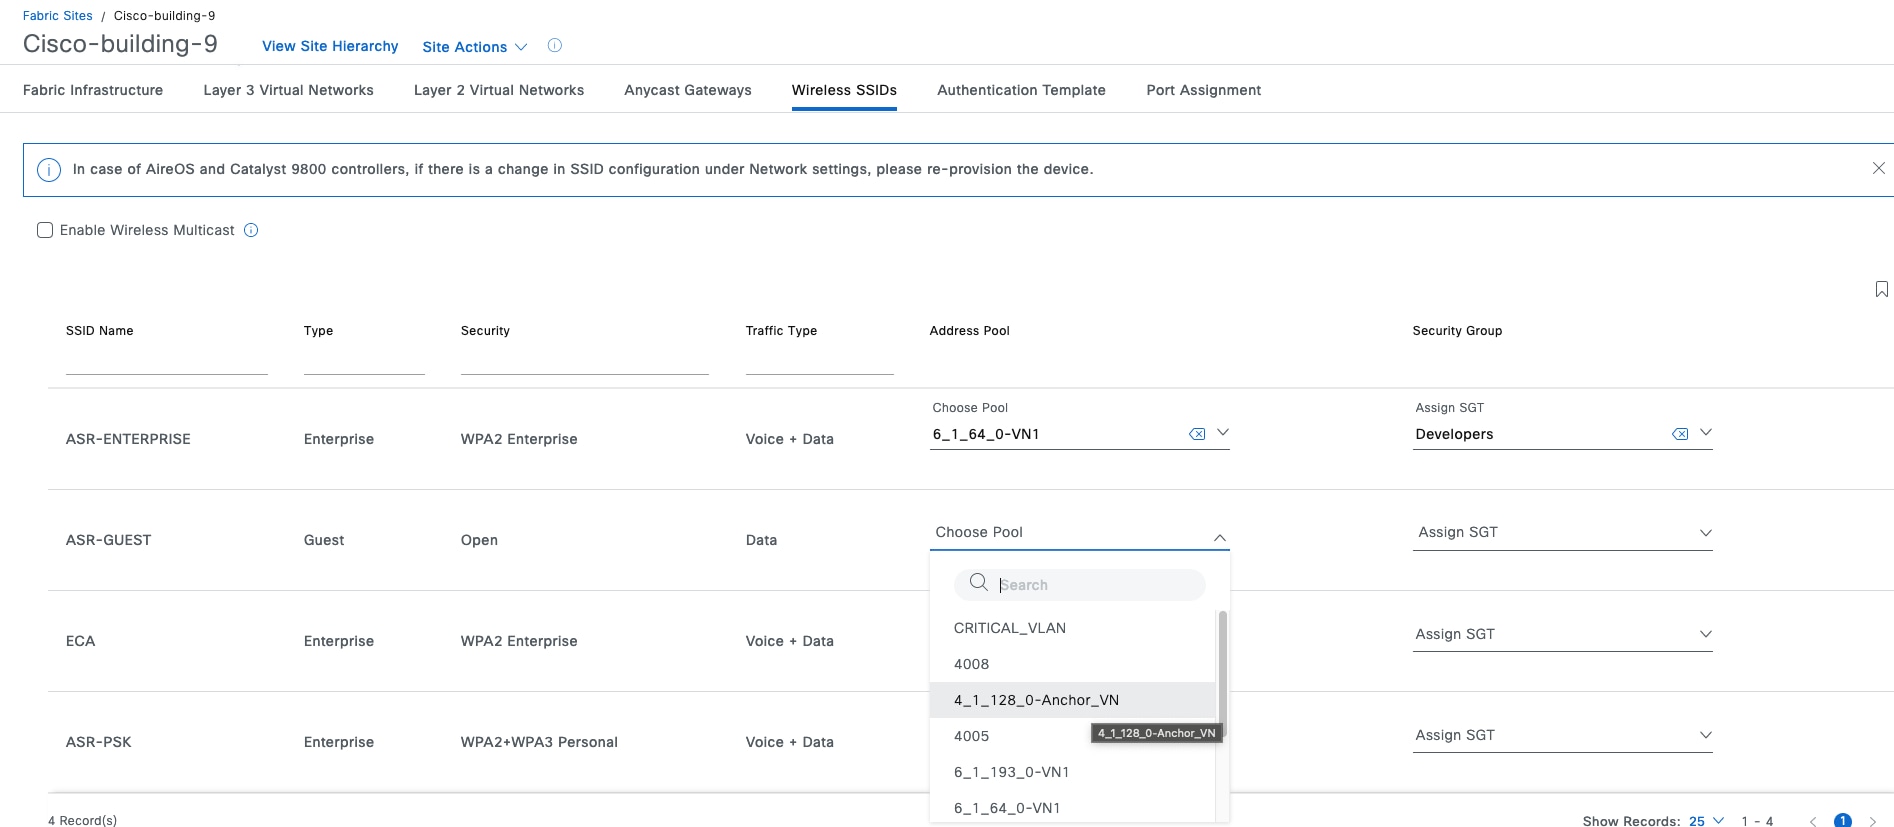This screenshot has width=1894, height=827.
Task: Click View Site Hierarchy link
Action: (x=330, y=46)
